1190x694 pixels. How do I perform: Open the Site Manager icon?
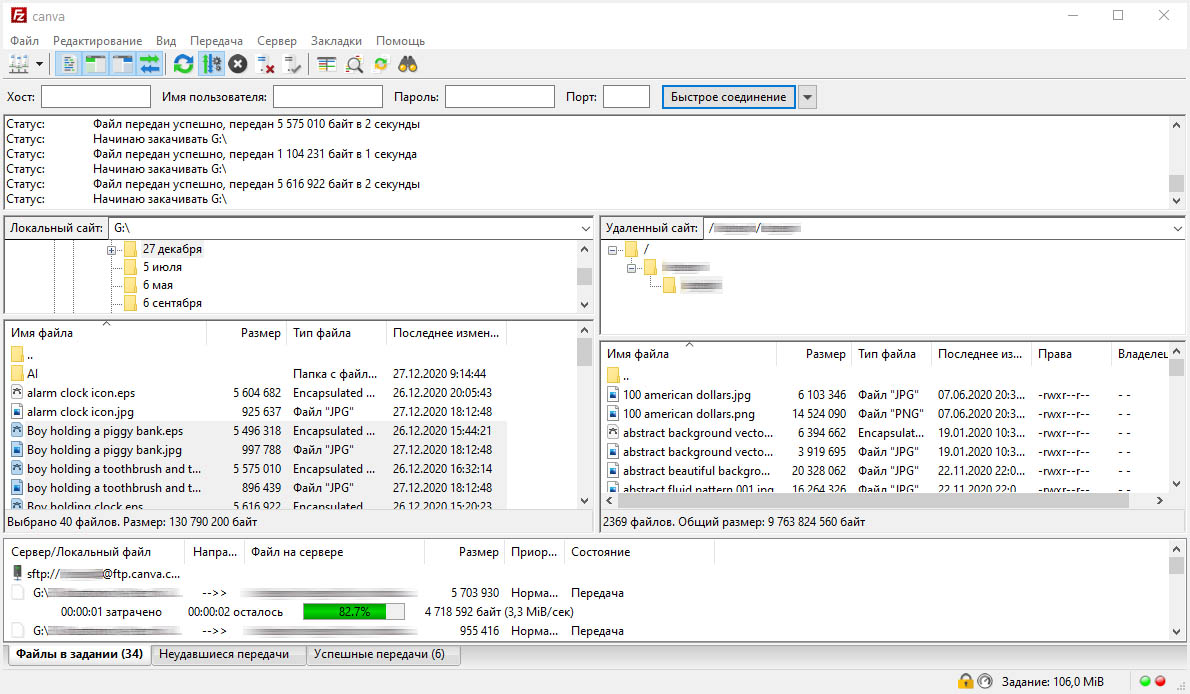18,64
